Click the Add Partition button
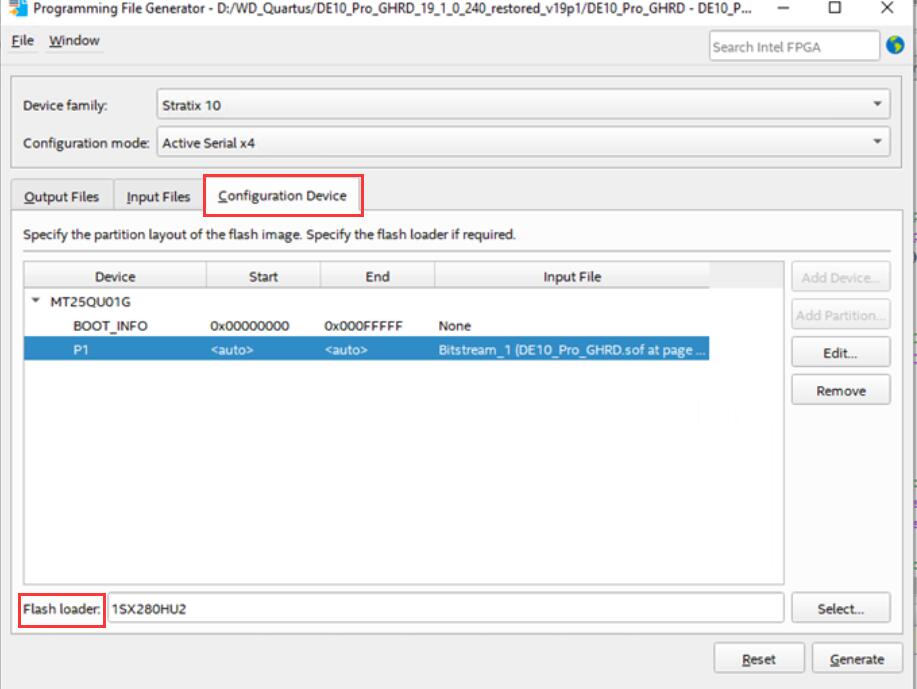Viewport: 917px width, 689px height. [840, 315]
